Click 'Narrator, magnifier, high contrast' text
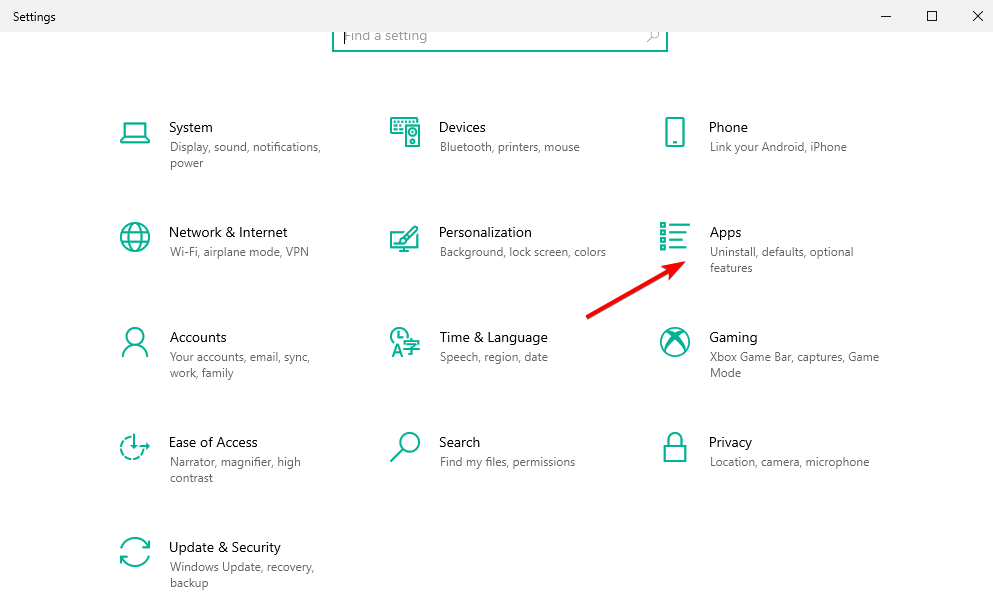The image size is (993, 604). 235,470
